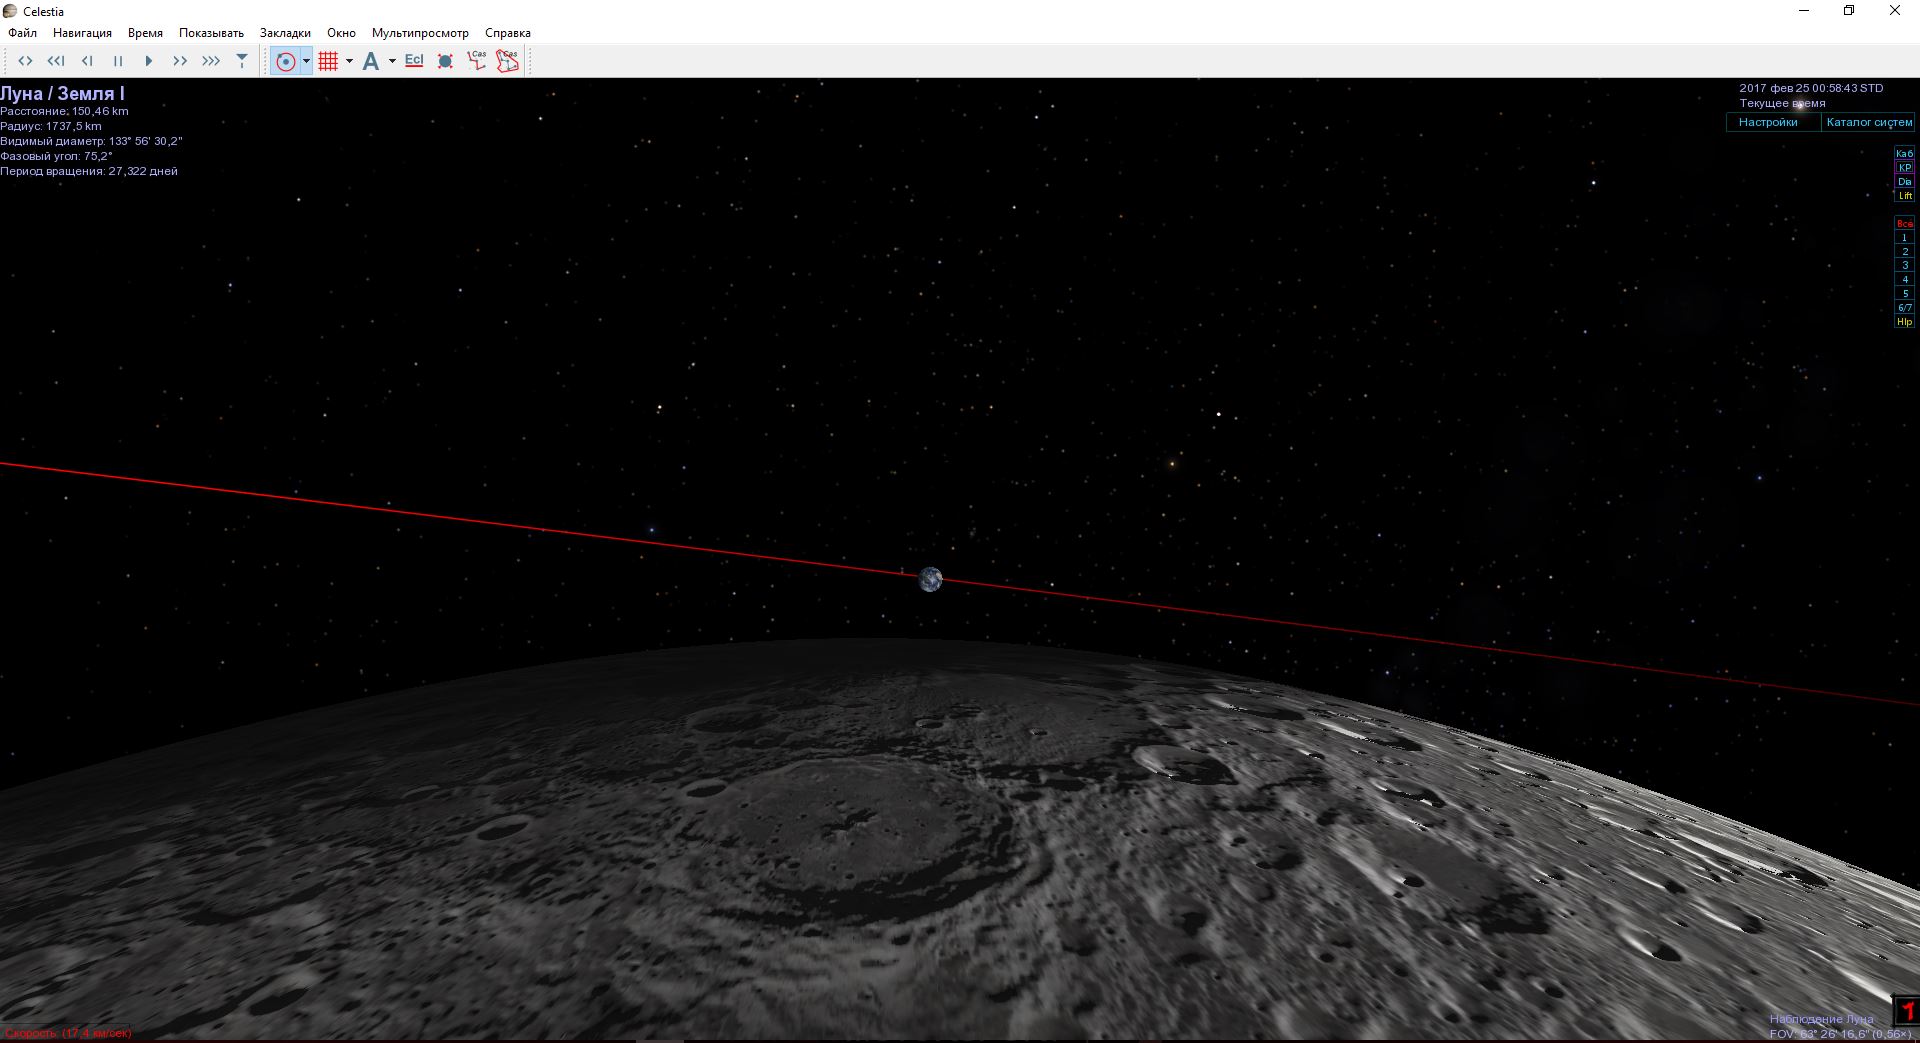Open the Показывать menu
Viewport: 1920px width, 1043px height.
(x=211, y=33)
